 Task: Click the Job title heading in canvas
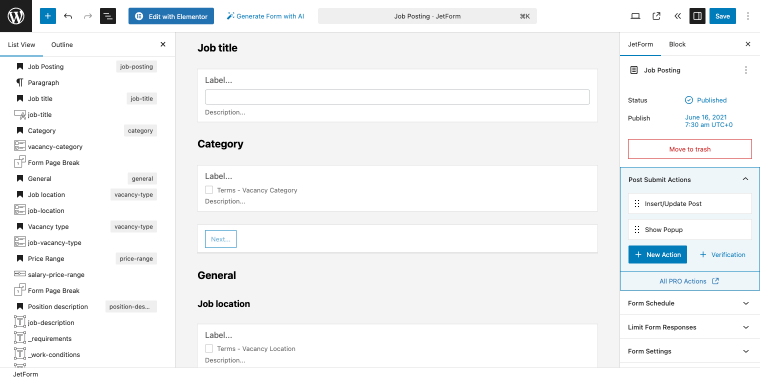point(217,48)
